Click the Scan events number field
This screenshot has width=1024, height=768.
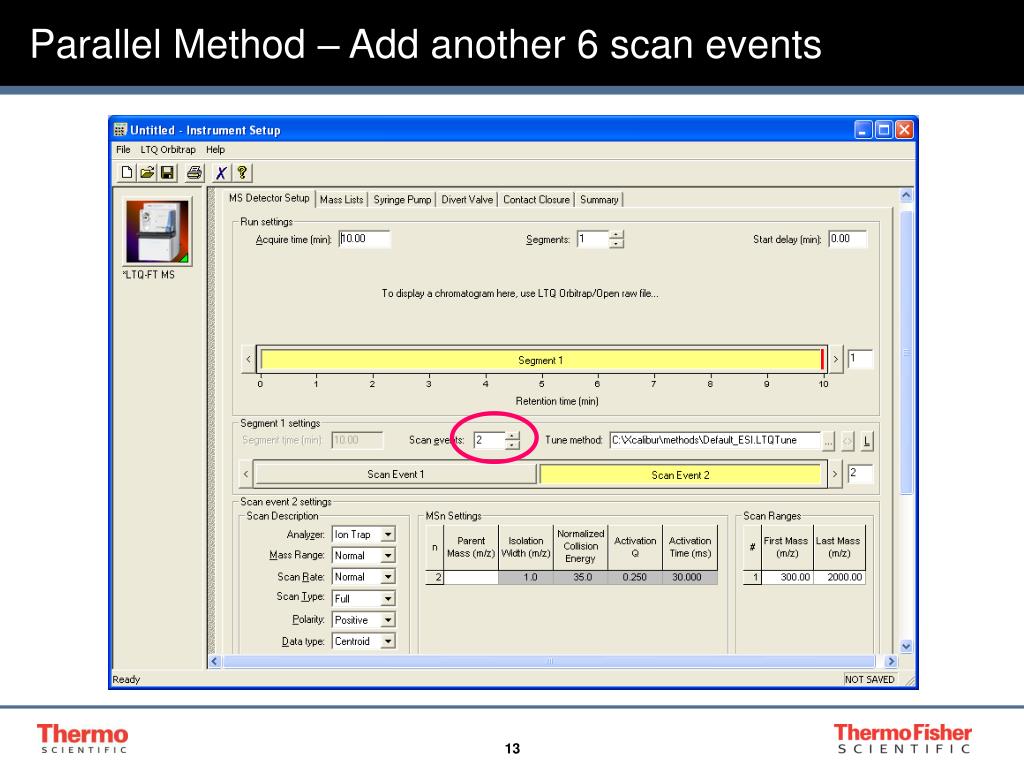click(489, 440)
